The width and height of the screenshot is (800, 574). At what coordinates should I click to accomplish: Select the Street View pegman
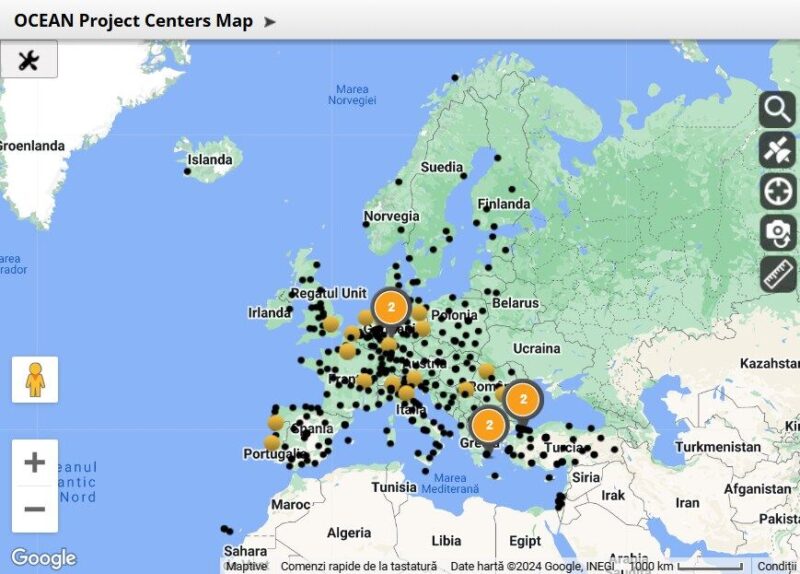click(35, 380)
